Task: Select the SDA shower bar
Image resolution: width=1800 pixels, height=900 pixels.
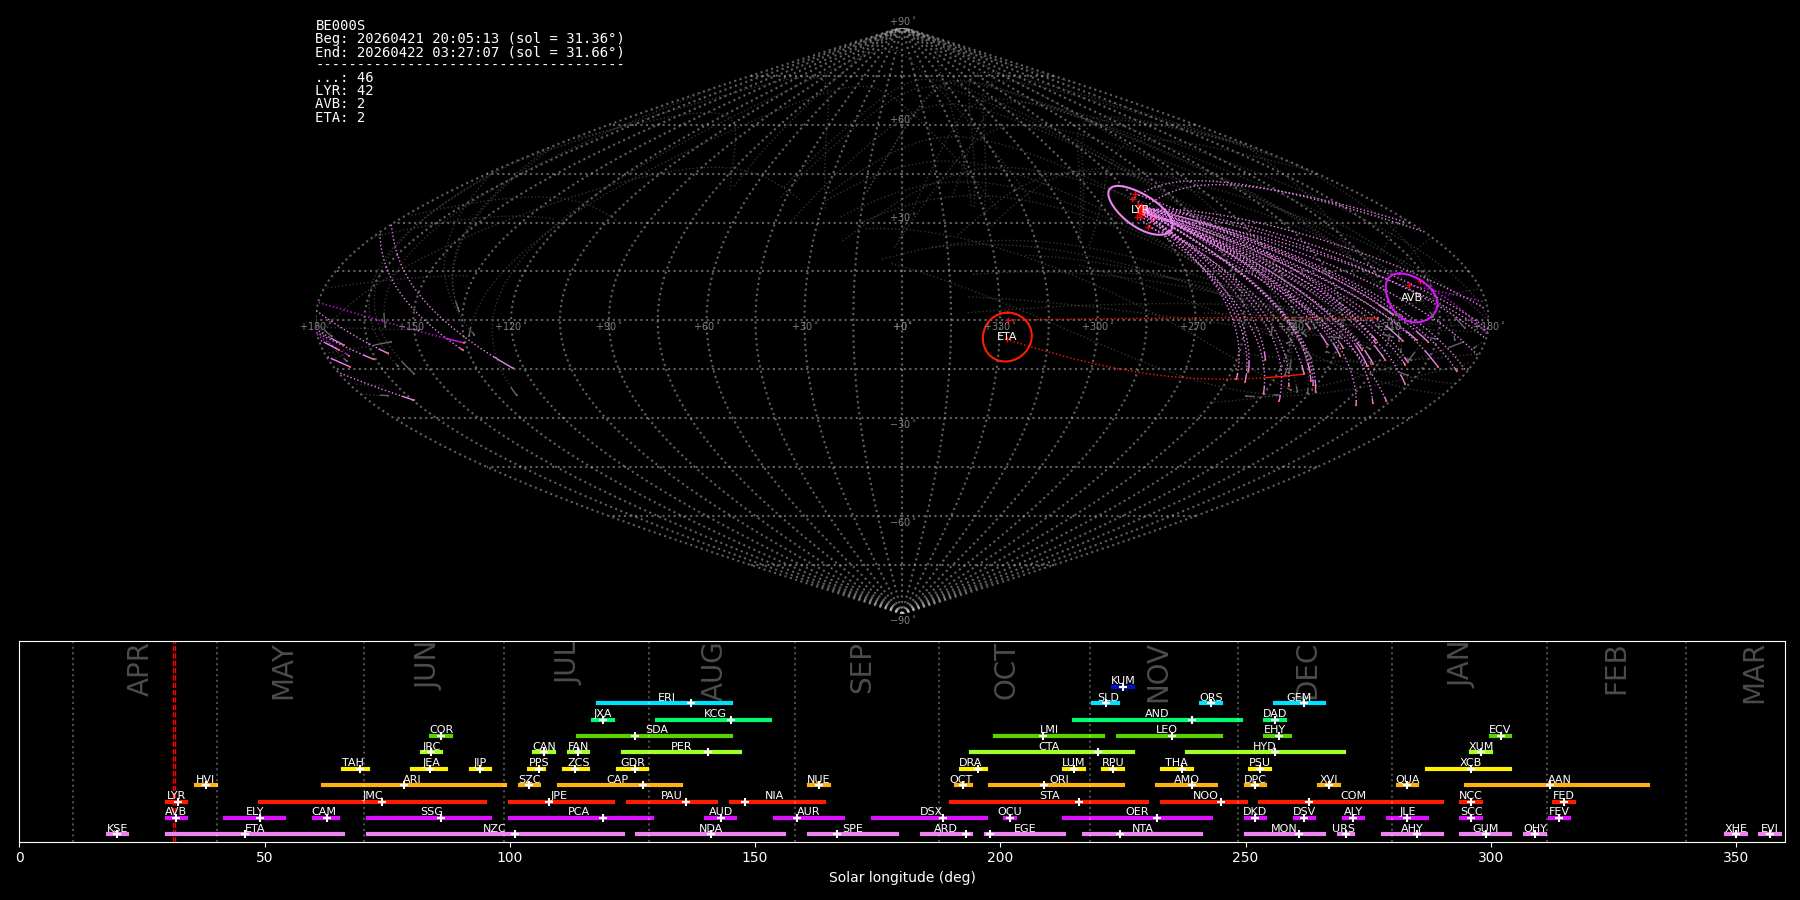Action: [x=654, y=736]
